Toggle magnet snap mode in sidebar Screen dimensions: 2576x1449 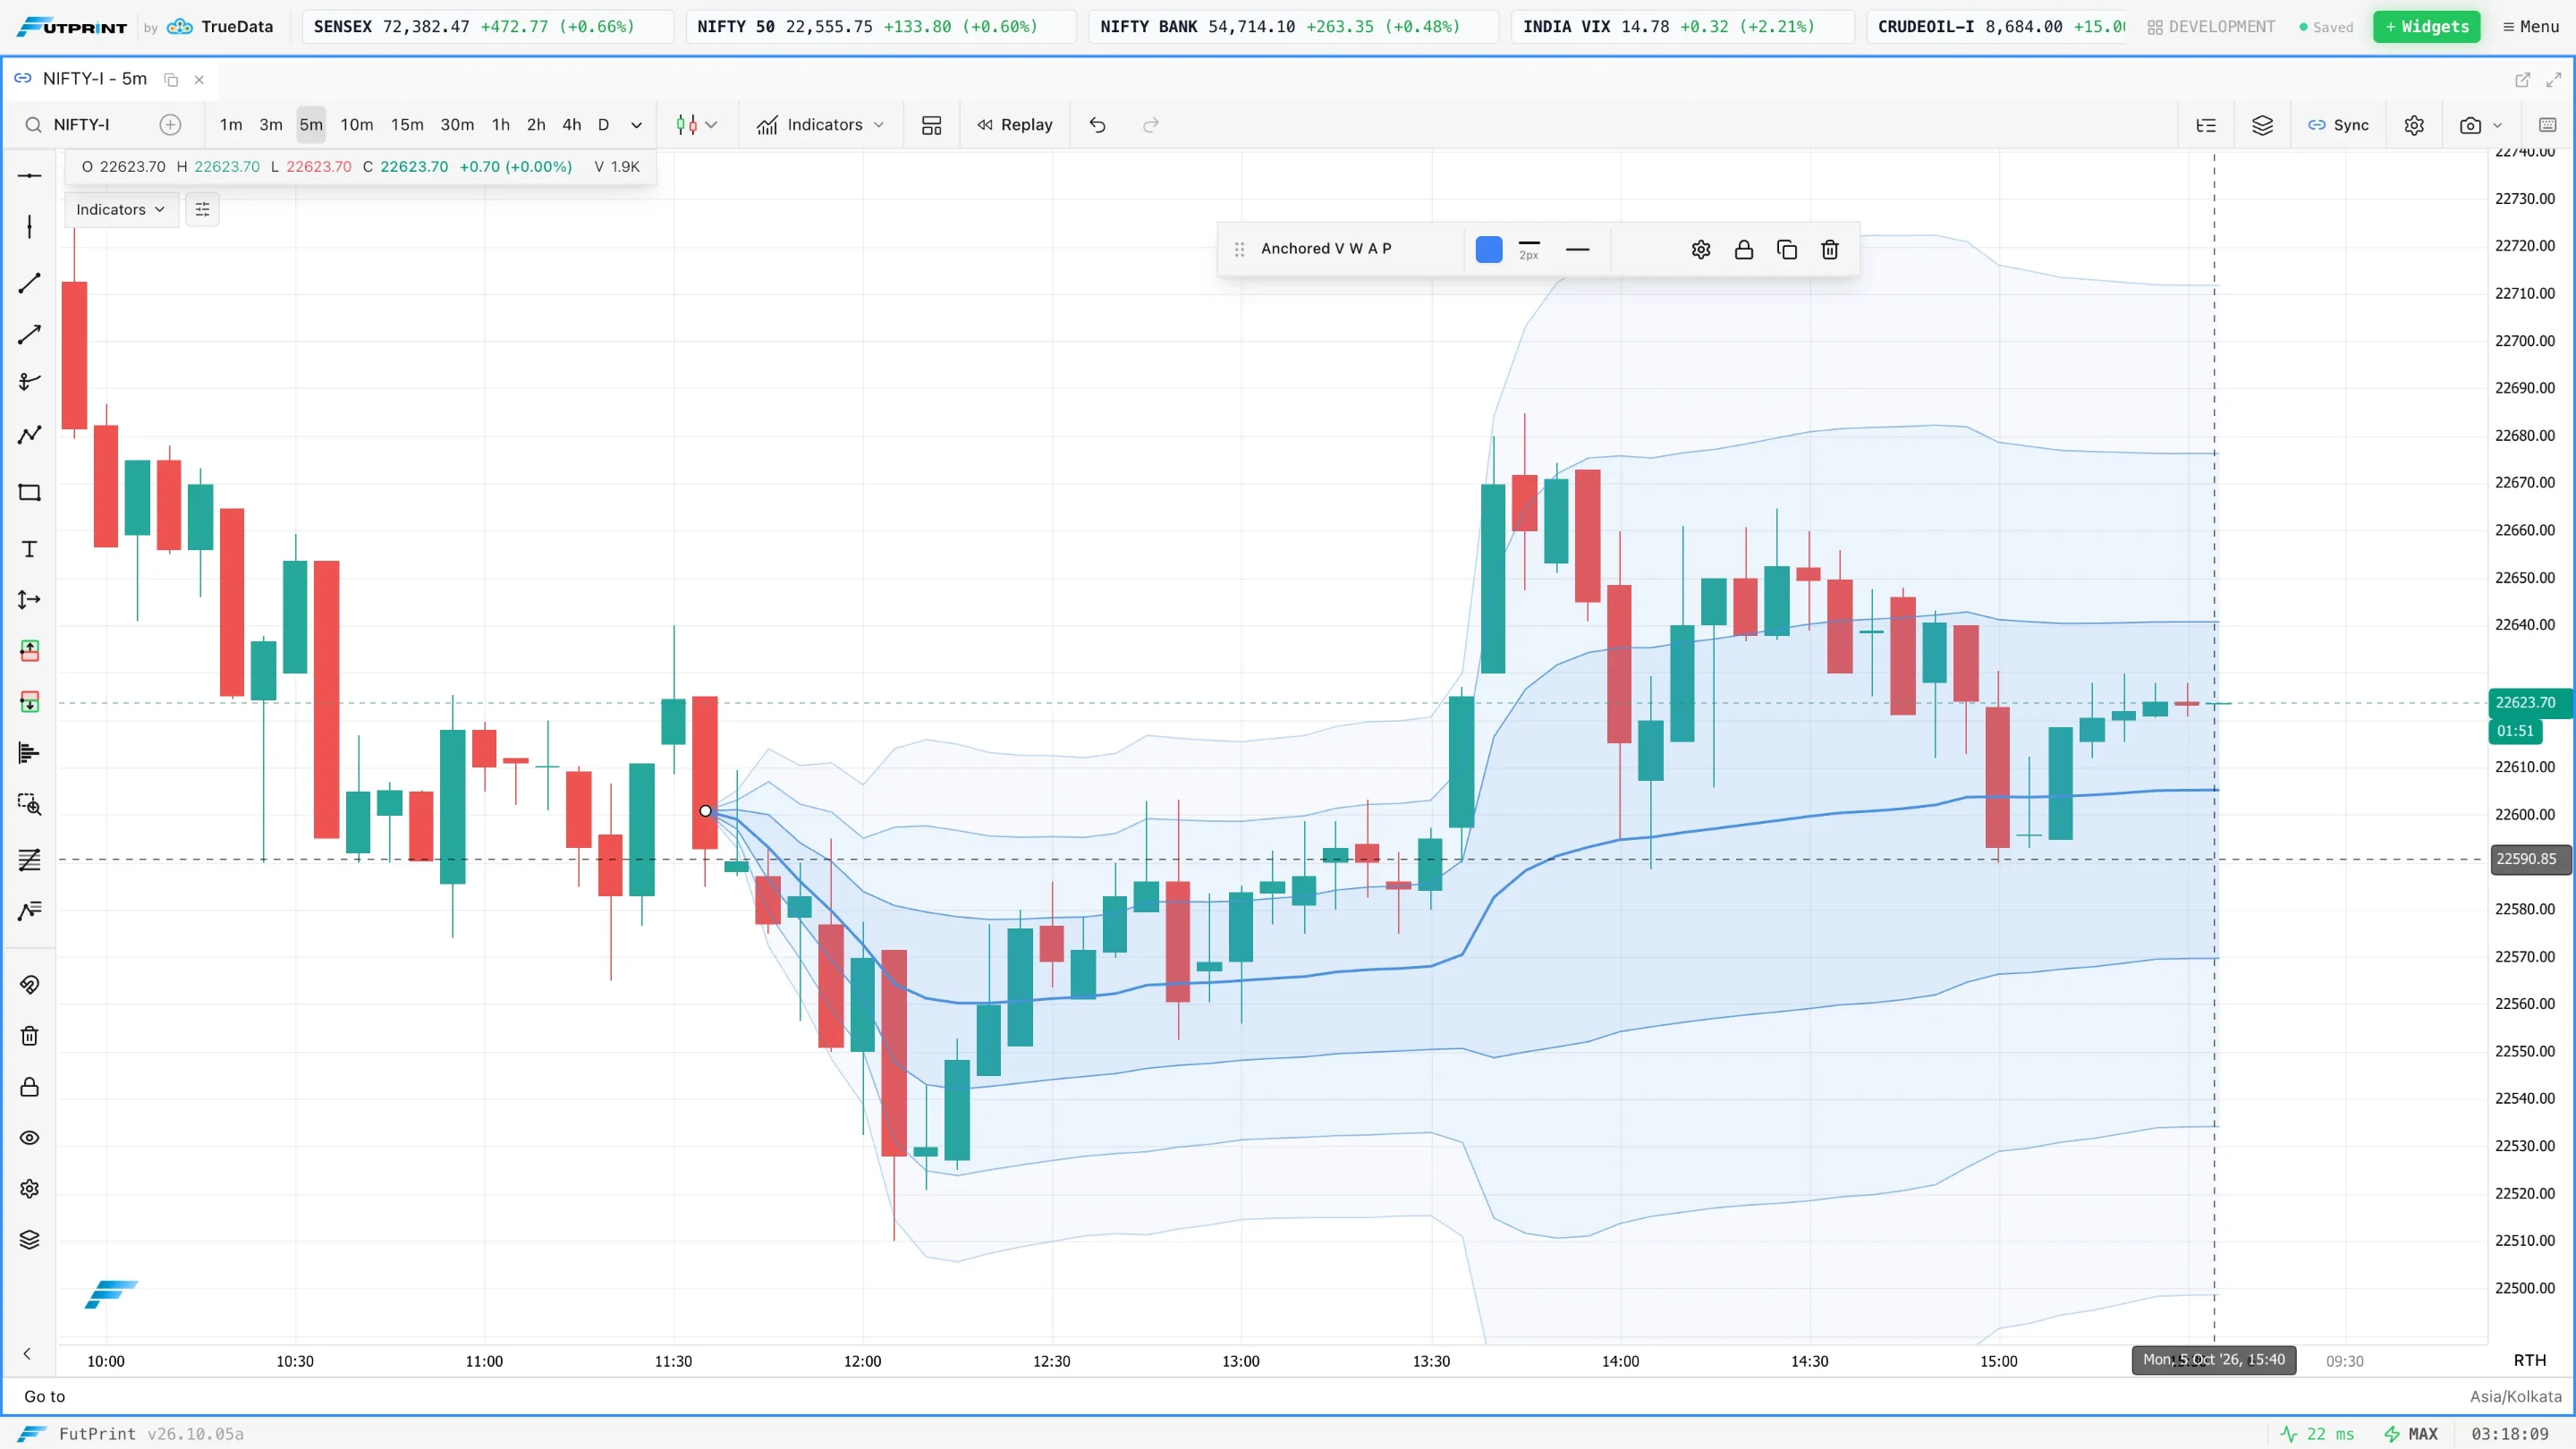29,985
